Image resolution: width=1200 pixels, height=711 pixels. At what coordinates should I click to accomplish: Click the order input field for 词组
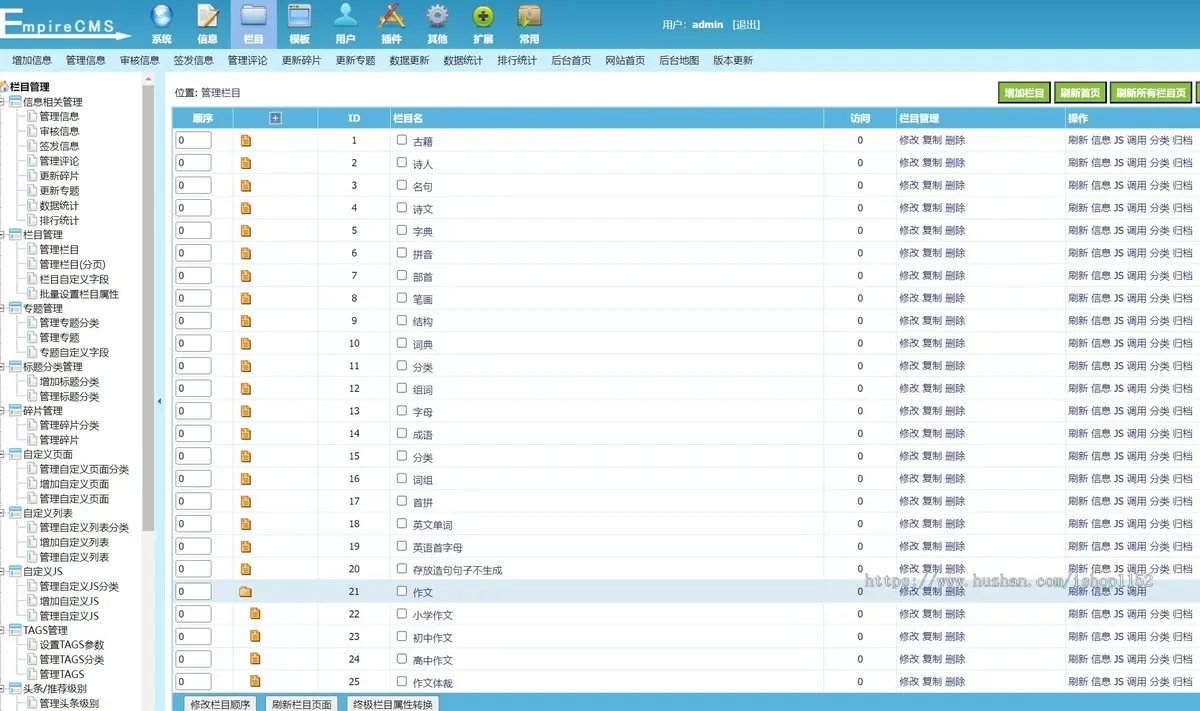194,479
